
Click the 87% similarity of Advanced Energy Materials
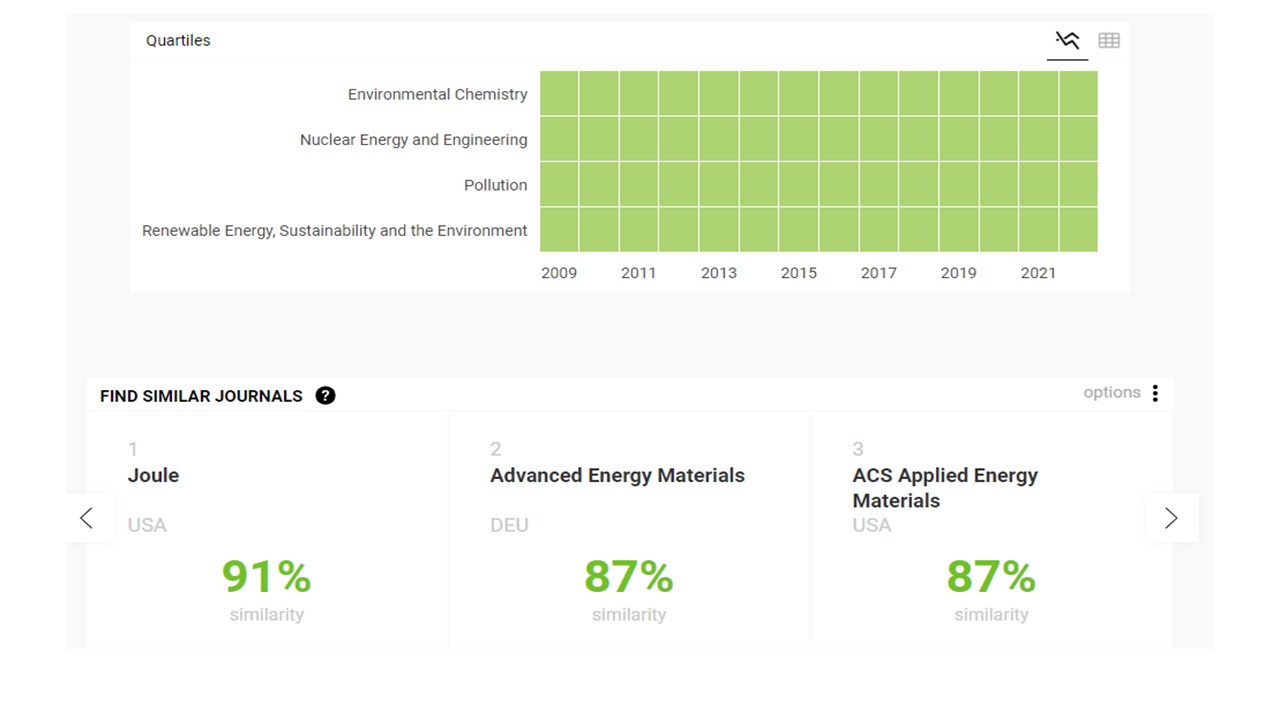[628, 577]
